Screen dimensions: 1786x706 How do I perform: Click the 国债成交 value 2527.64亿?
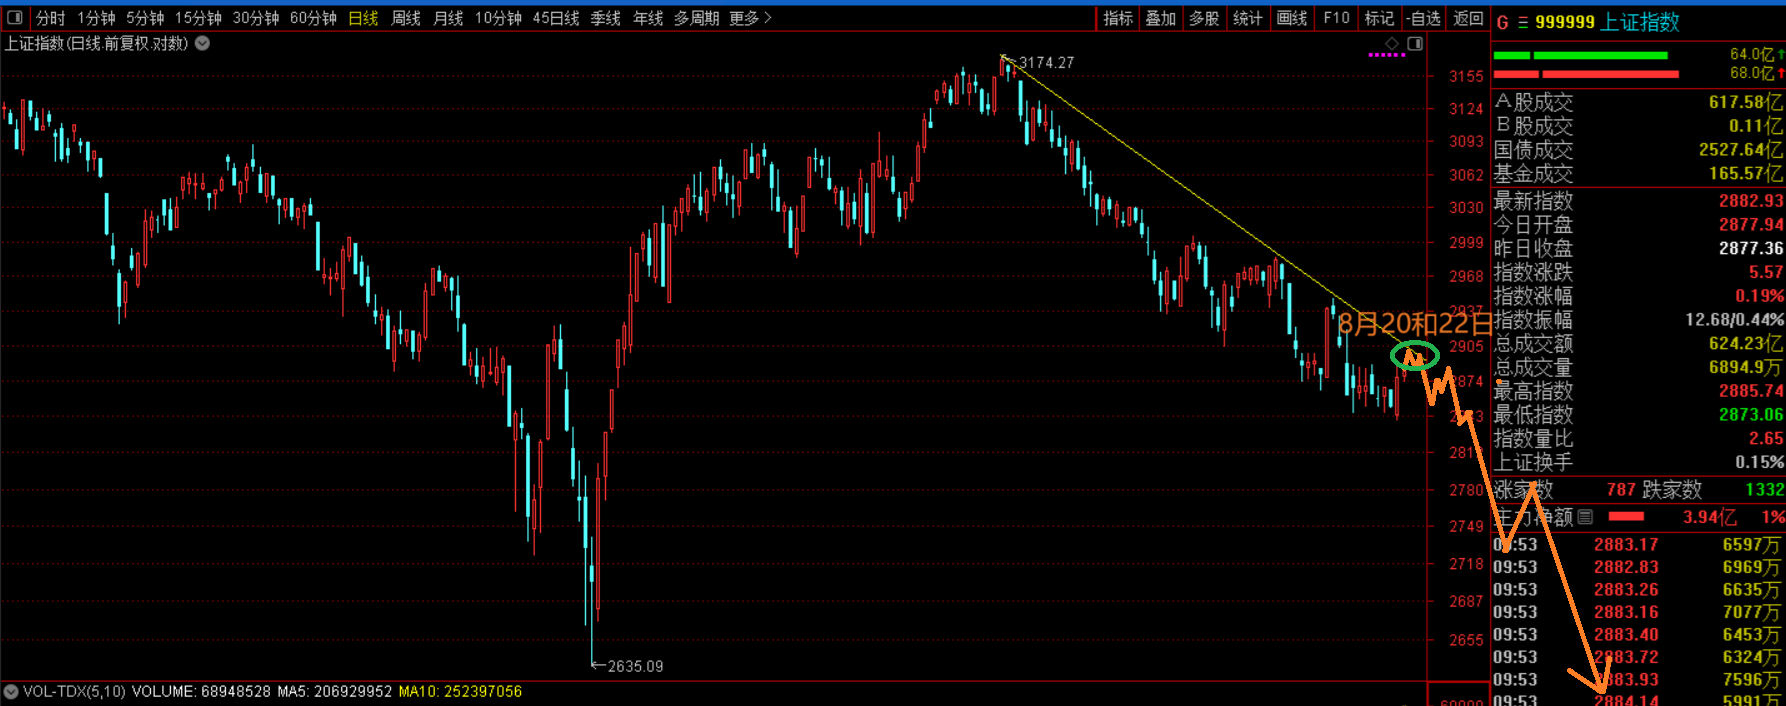coord(1740,149)
